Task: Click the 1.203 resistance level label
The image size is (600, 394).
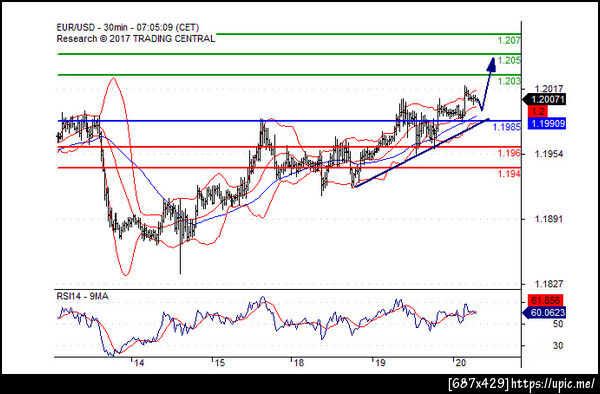Action: click(x=509, y=81)
